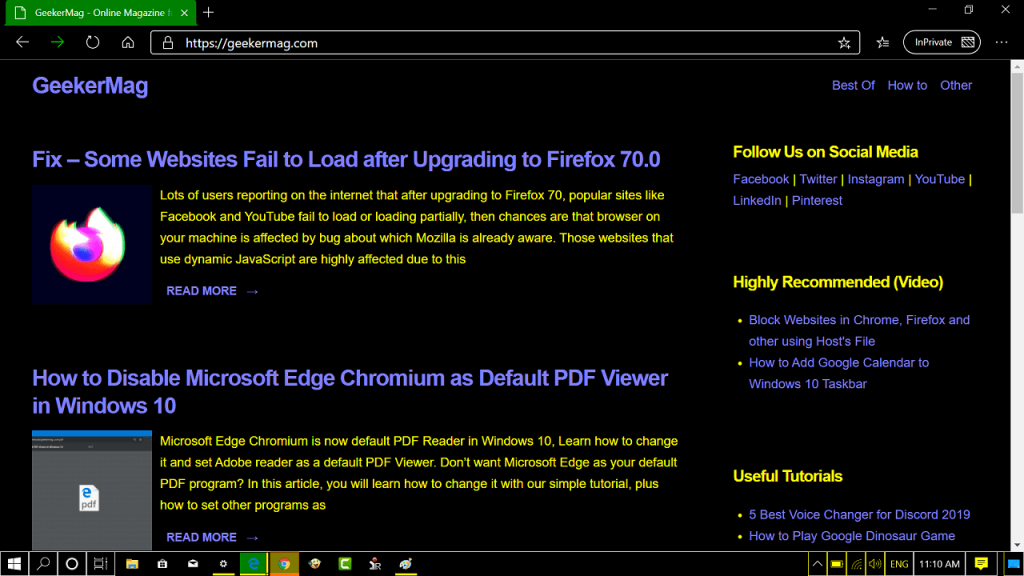The image size is (1024, 576).
Task: Open Block Websites using Host's File video link
Action: click(x=859, y=330)
